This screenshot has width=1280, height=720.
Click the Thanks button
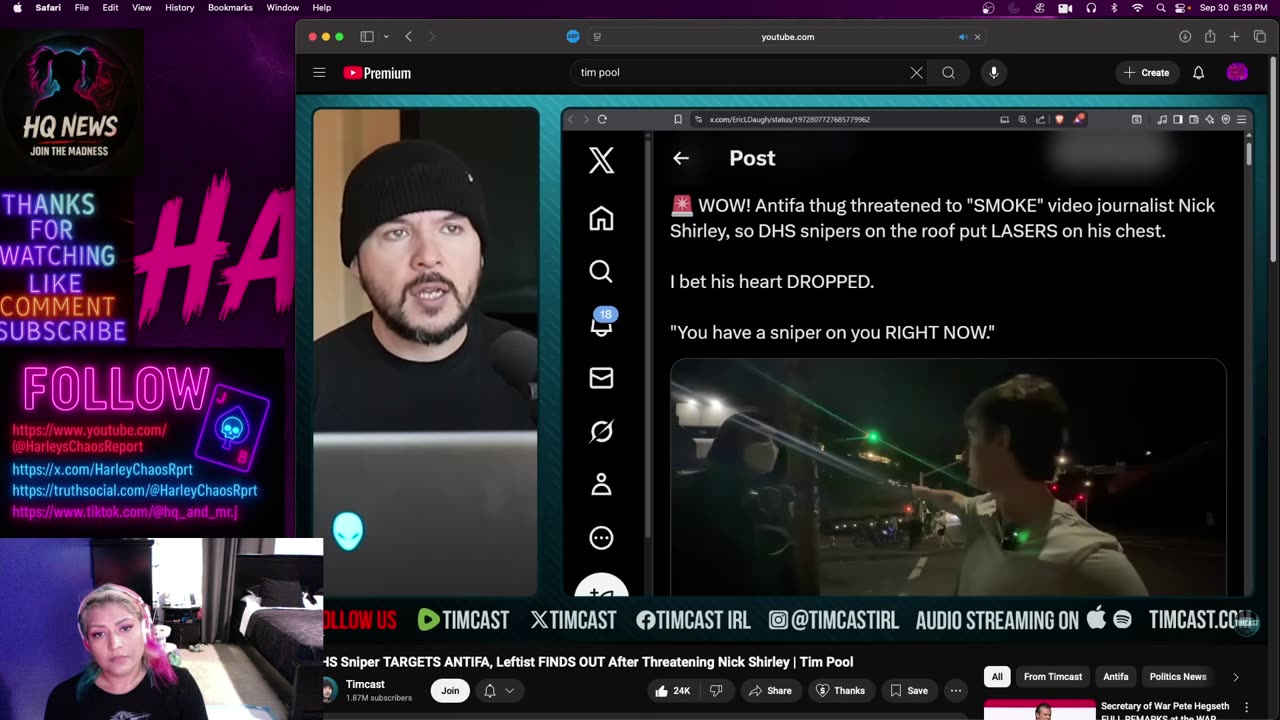click(x=841, y=690)
